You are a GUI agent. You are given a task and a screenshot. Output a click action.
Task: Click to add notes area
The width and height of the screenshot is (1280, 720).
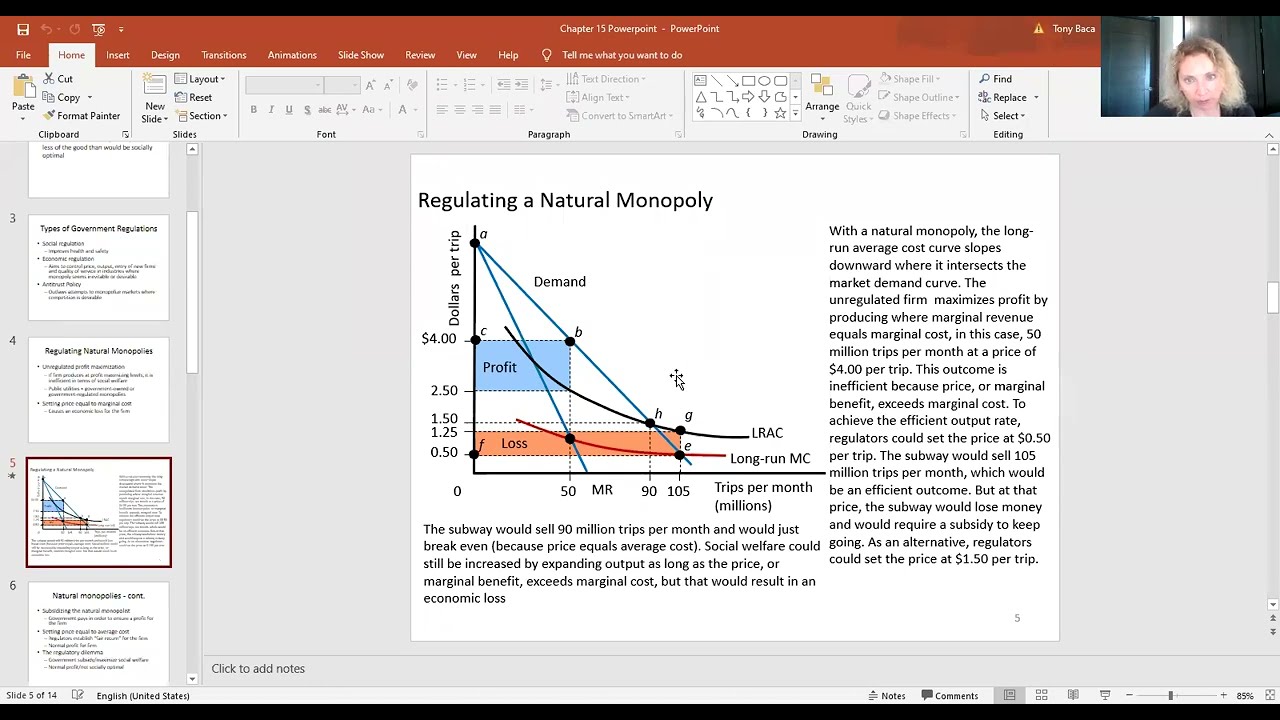258,668
